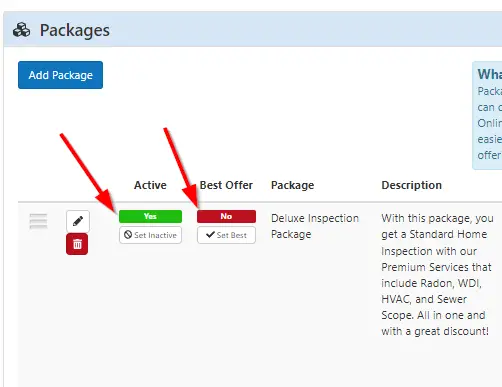Click the Active column header
The height and width of the screenshot is (387, 502).
(x=150, y=185)
